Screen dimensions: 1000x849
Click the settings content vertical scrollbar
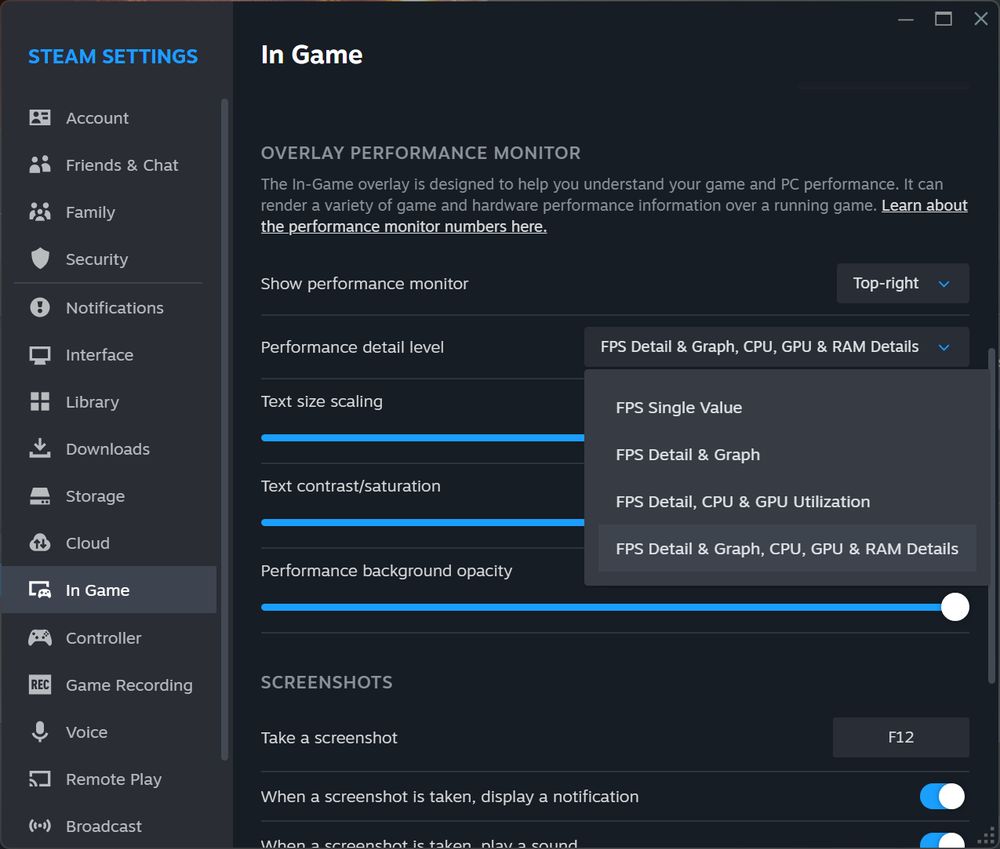click(x=990, y=517)
